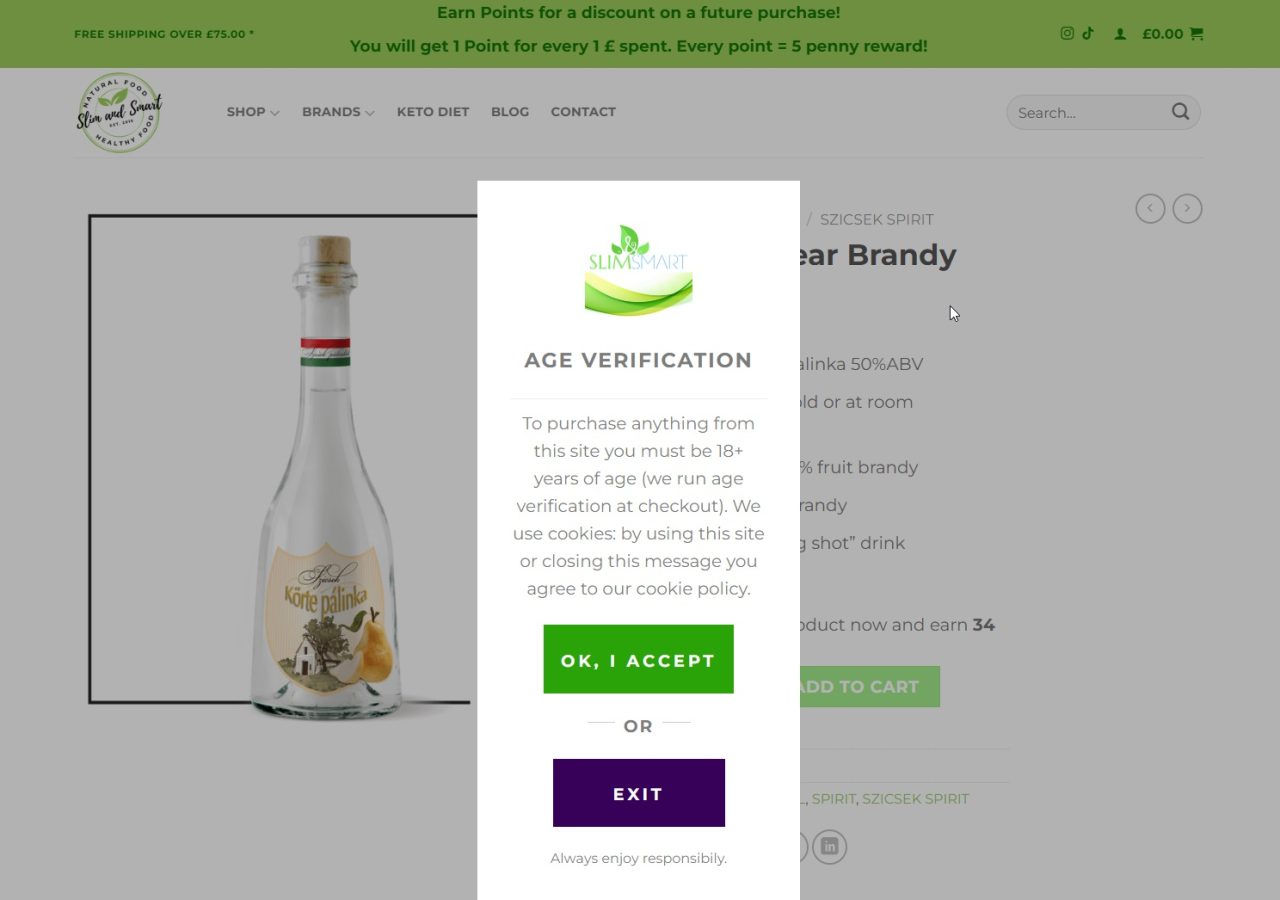Click the Szicsek Spirit category link

click(915, 799)
